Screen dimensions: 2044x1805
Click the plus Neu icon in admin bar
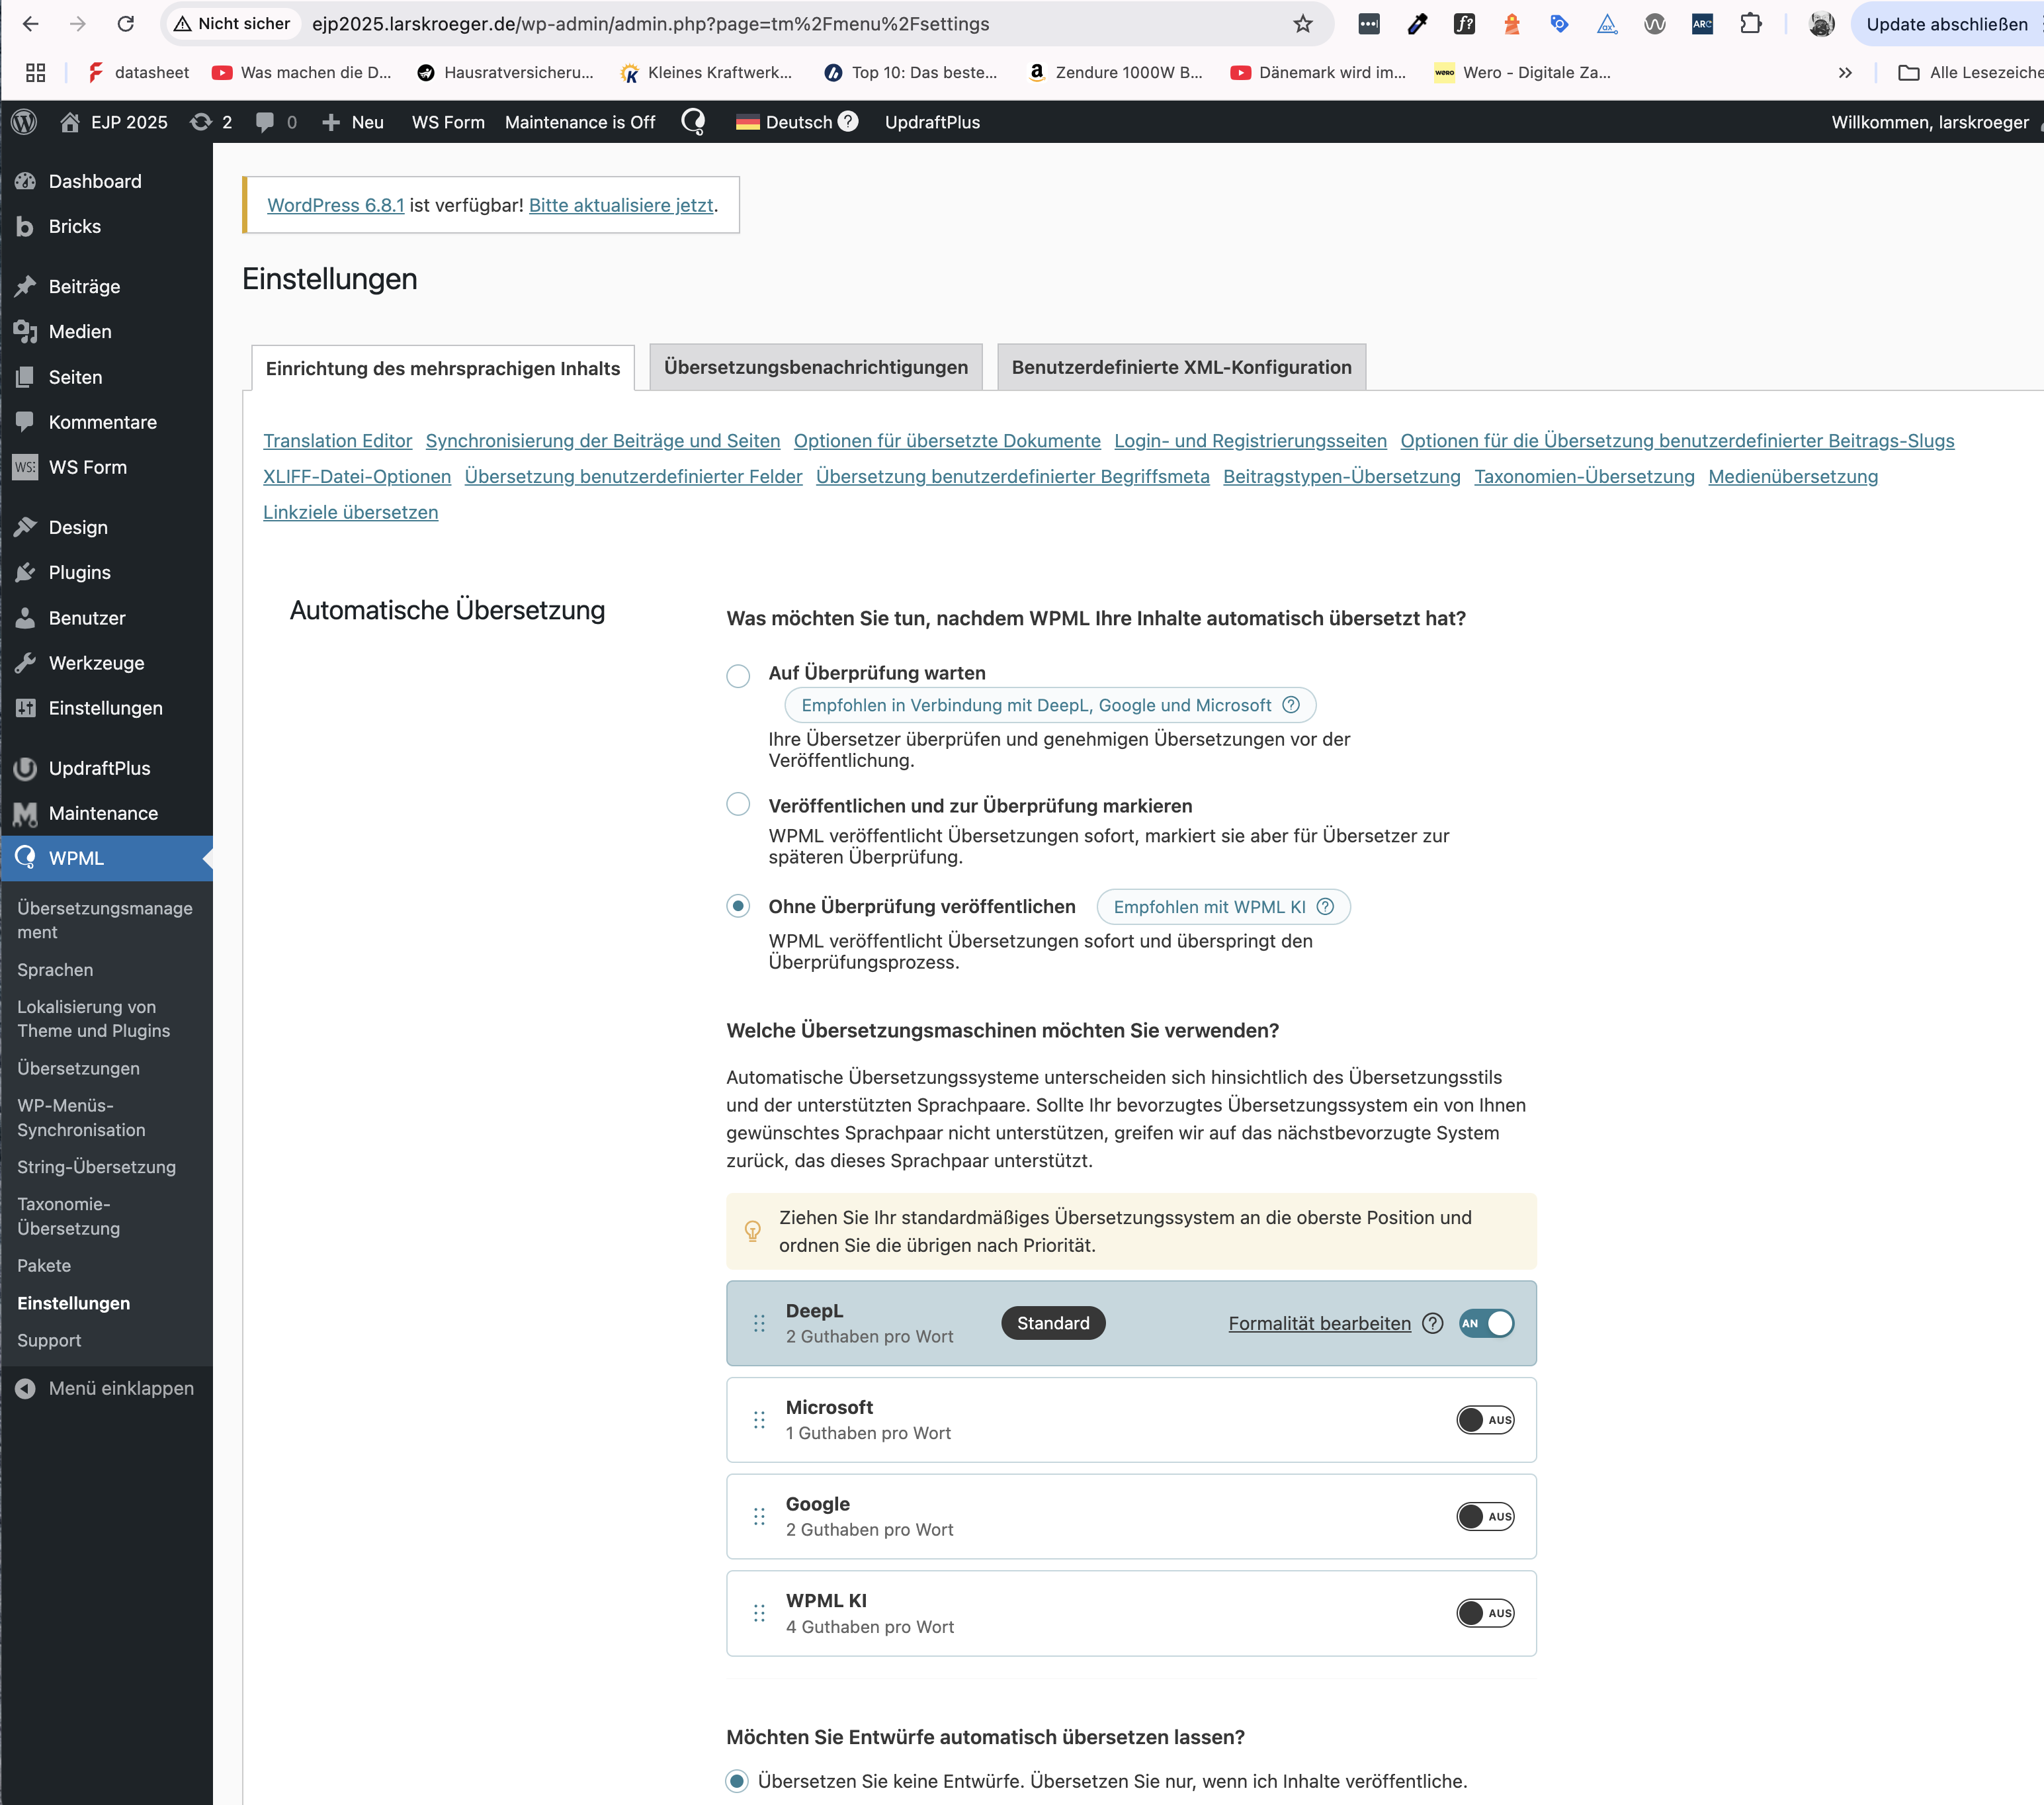[x=331, y=122]
